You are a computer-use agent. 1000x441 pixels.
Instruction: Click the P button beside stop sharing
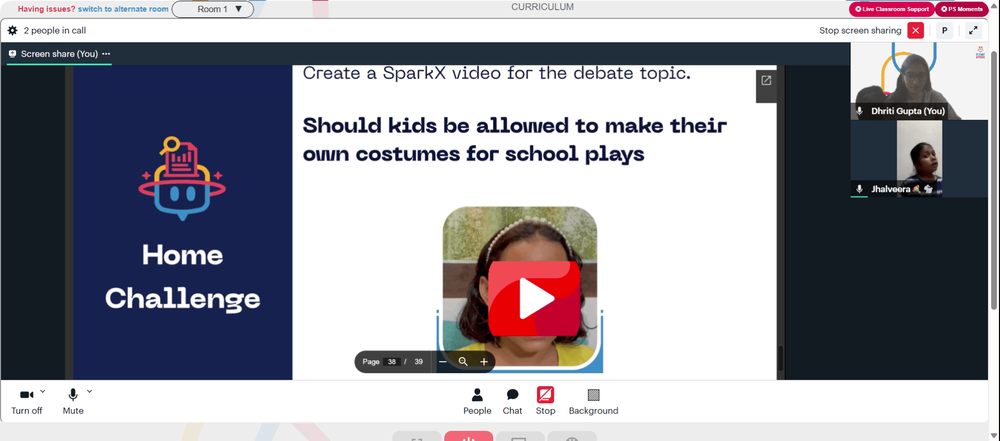944,30
